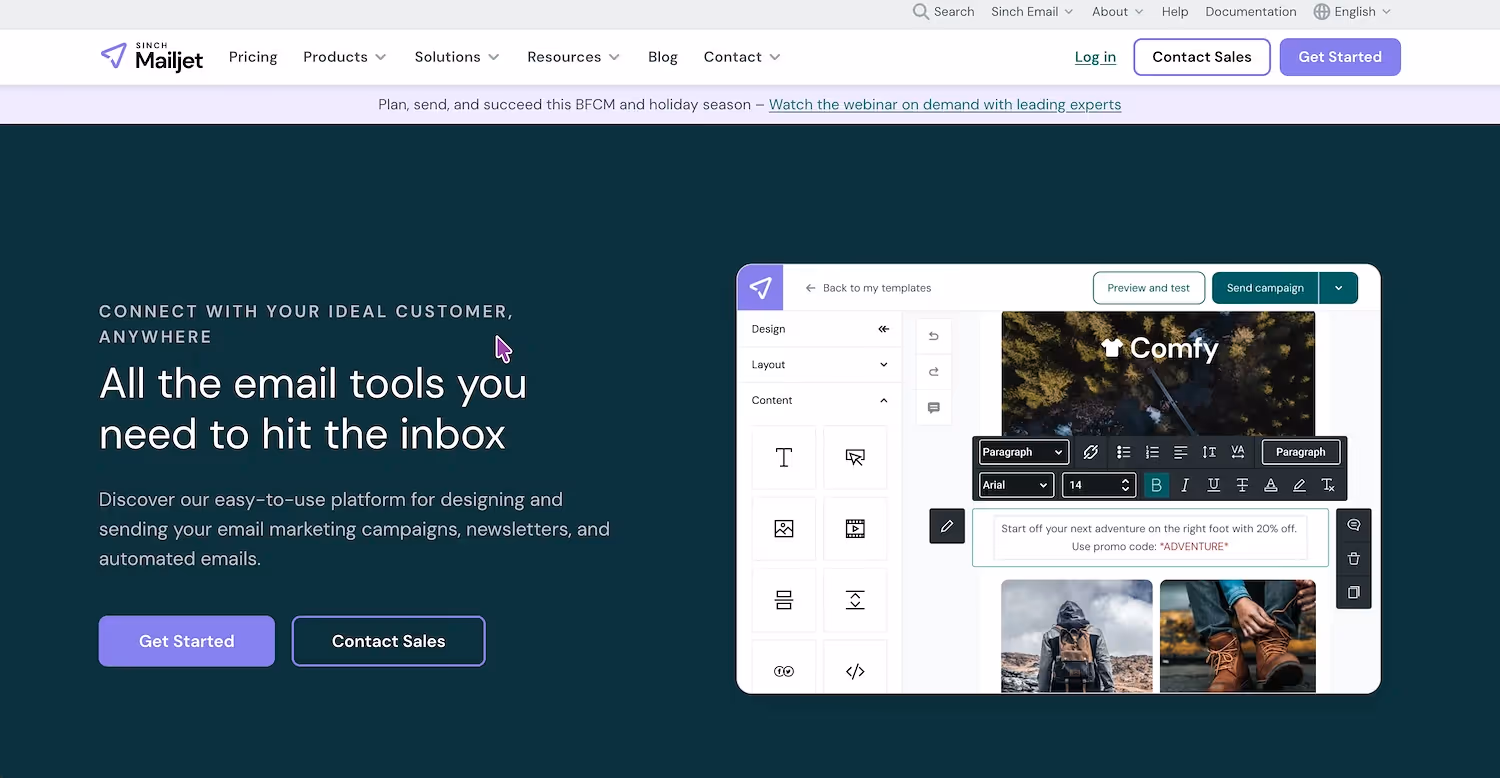Open the highlight color marker icon
Image resolution: width=1500 pixels, height=778 pixels.
click(1299, 485)
